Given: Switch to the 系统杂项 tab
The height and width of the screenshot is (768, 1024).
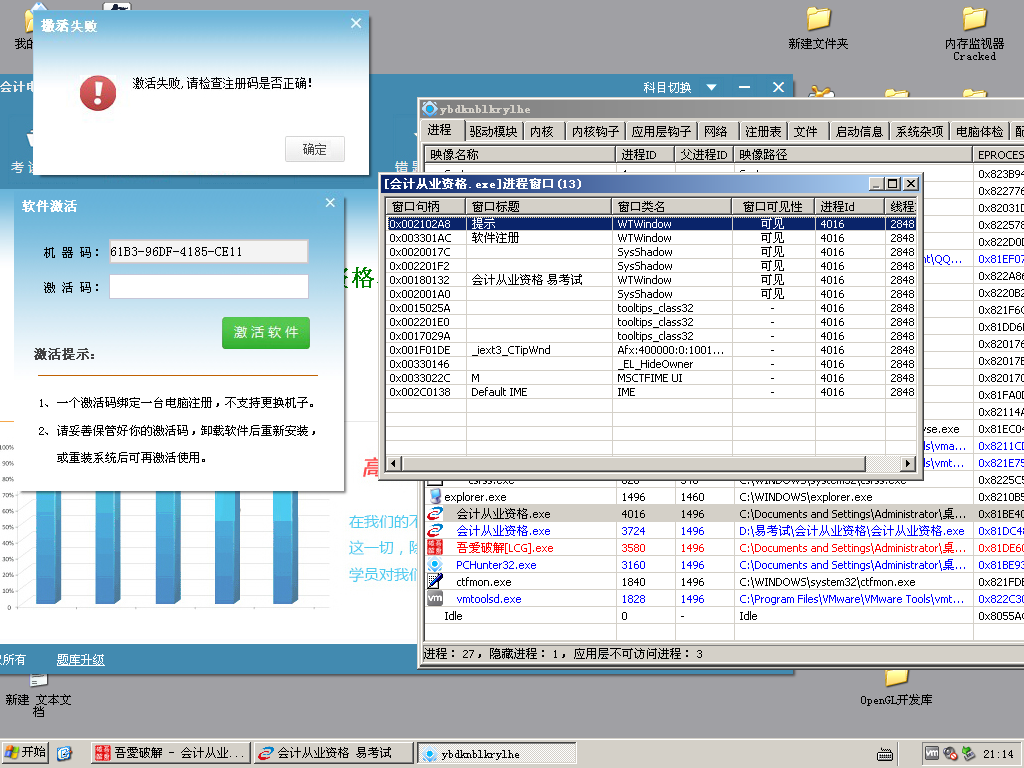Looking at the screenshot, I should 920,131.
